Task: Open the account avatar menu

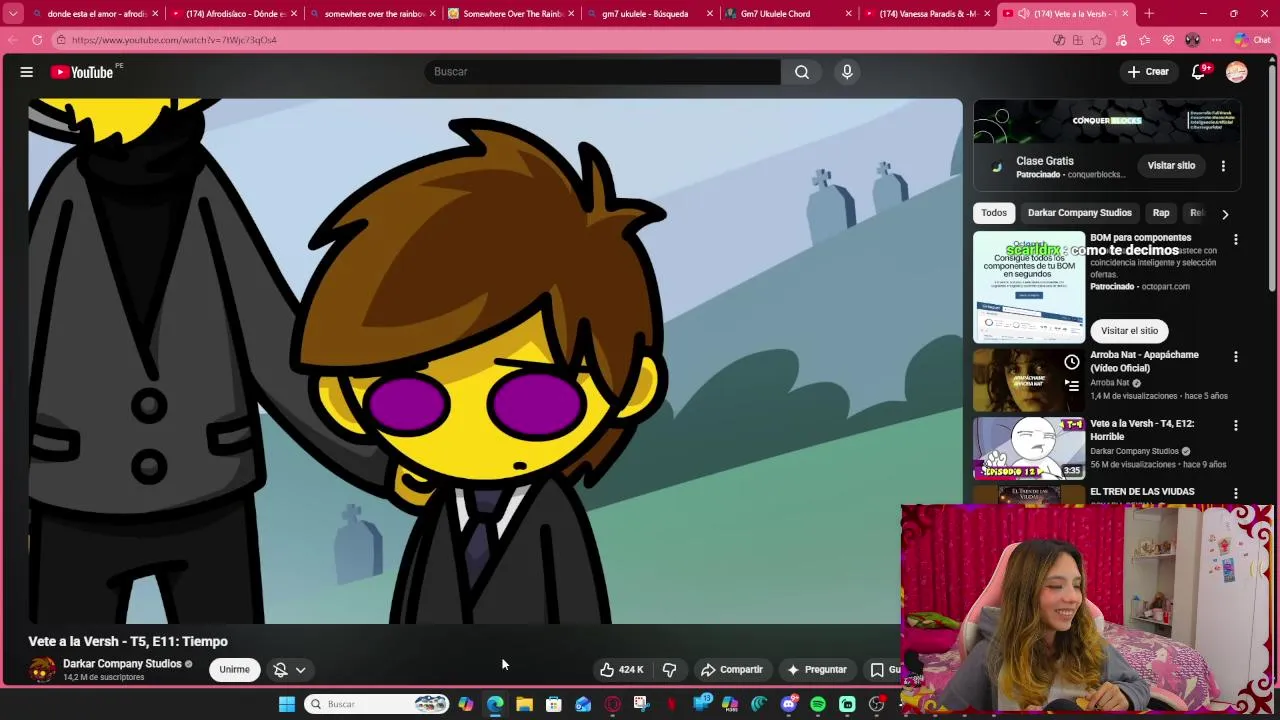Action: (x=1237, y=72)
